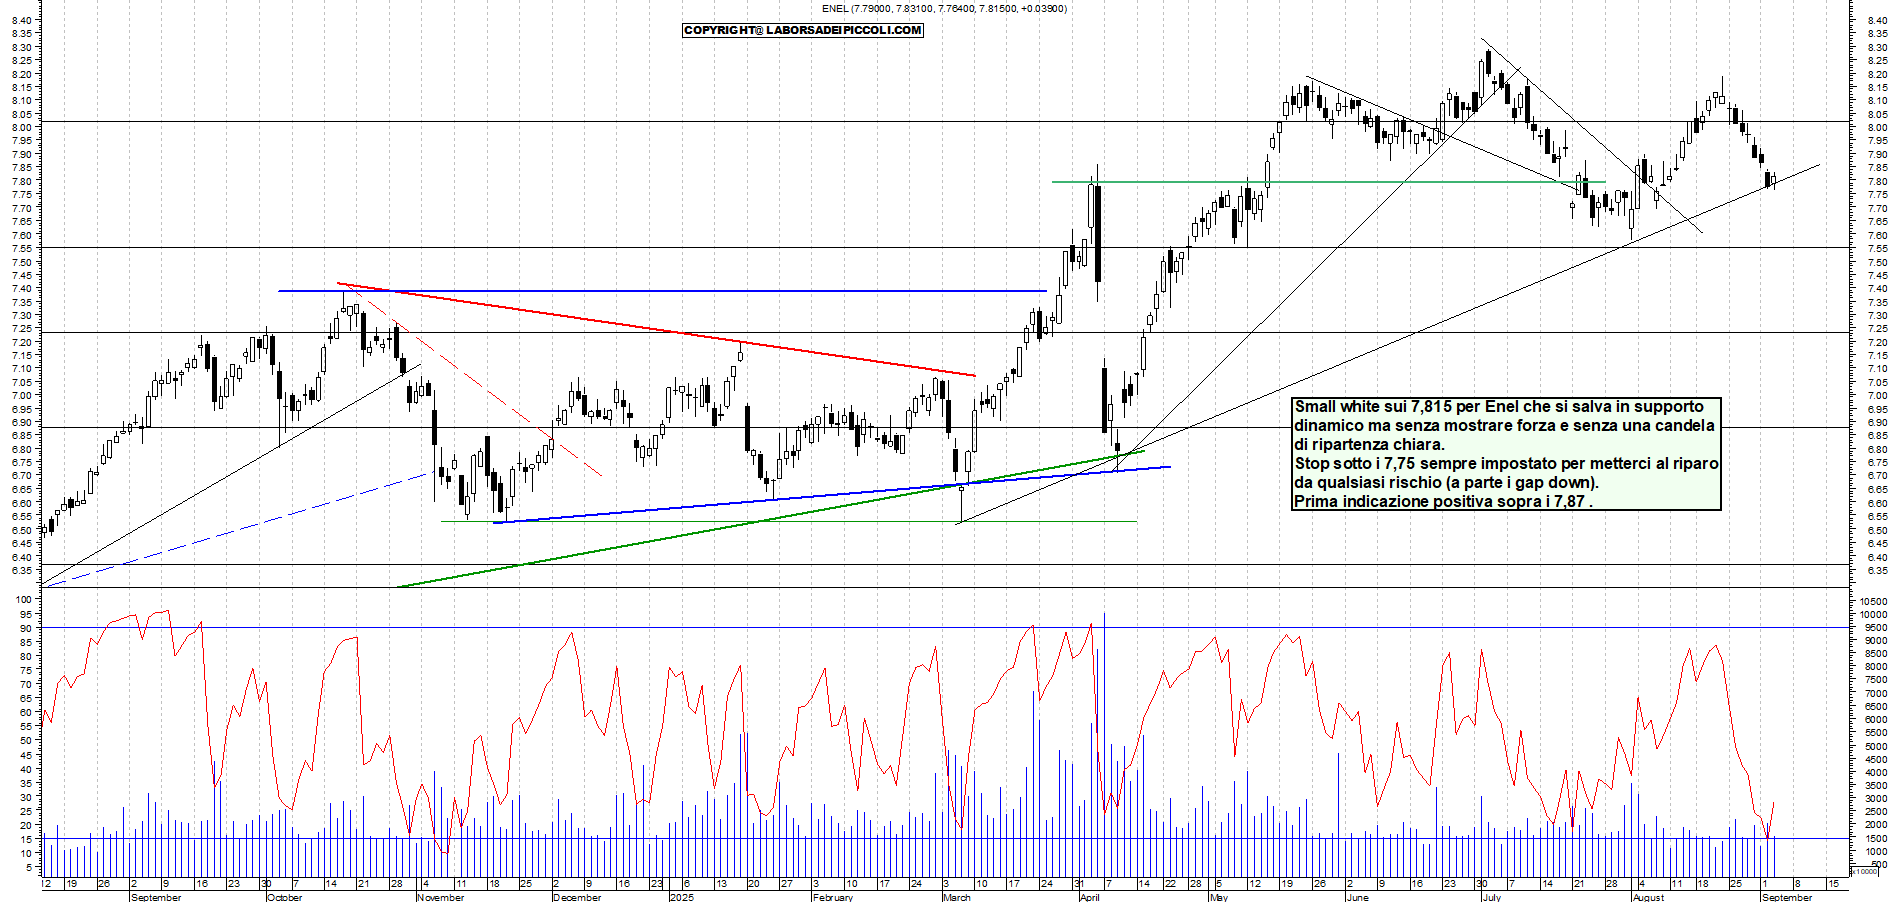
Task: Click the 6.35 label on the right price axis
Action: (1876, 570)
